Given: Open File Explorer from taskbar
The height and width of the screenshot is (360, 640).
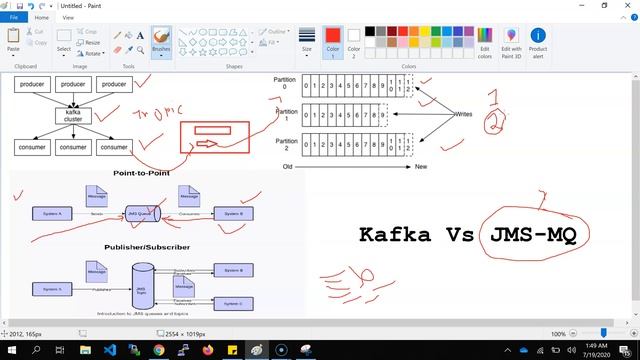Looking at the screenshot, I should (x=85, y=350).
